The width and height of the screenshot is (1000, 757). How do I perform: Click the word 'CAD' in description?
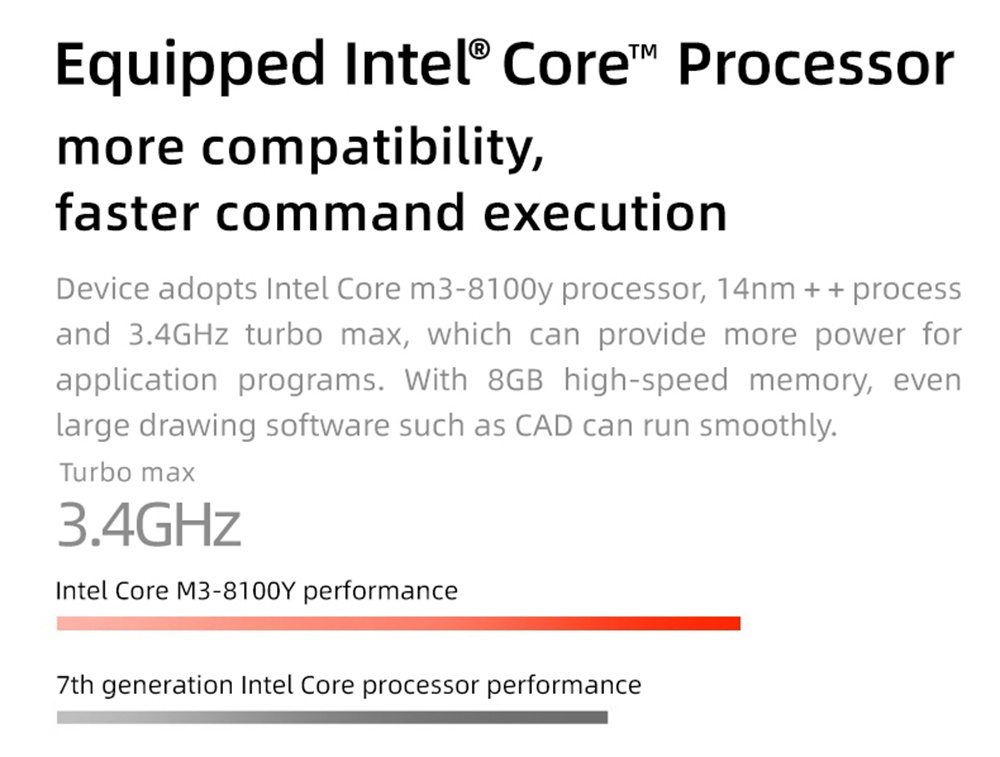pos(544,425)
